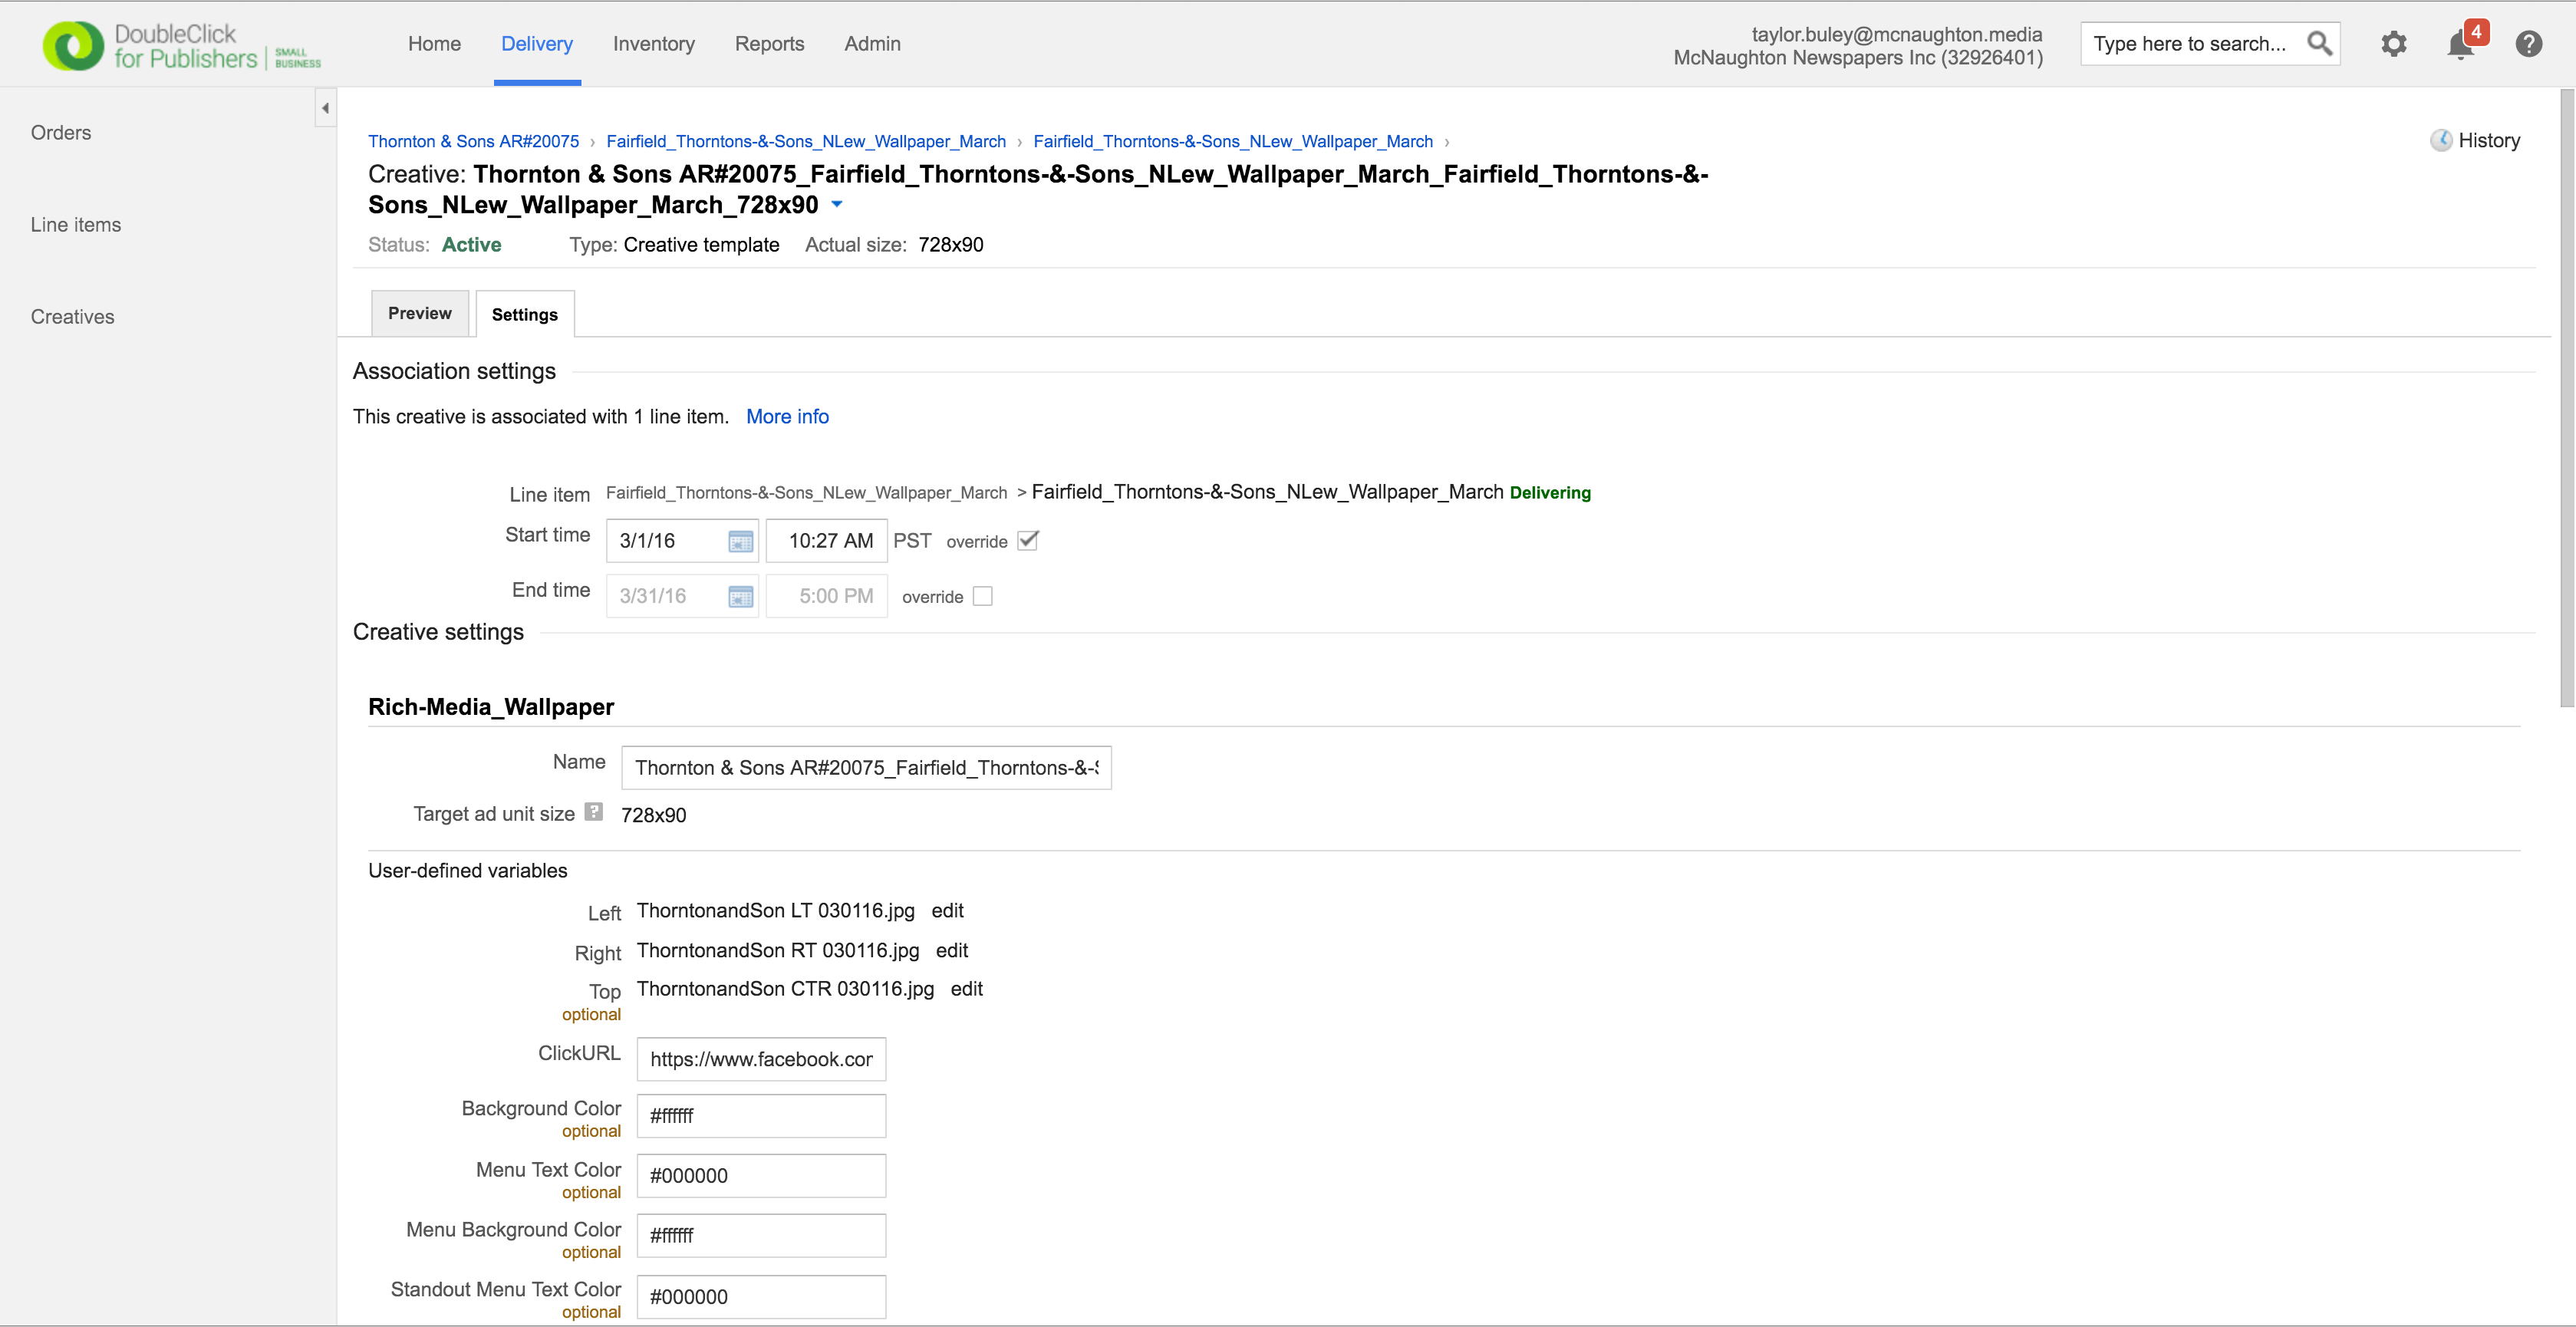Click the ClickURL input field
Screen dimensions: 2576x1327
761,1060
